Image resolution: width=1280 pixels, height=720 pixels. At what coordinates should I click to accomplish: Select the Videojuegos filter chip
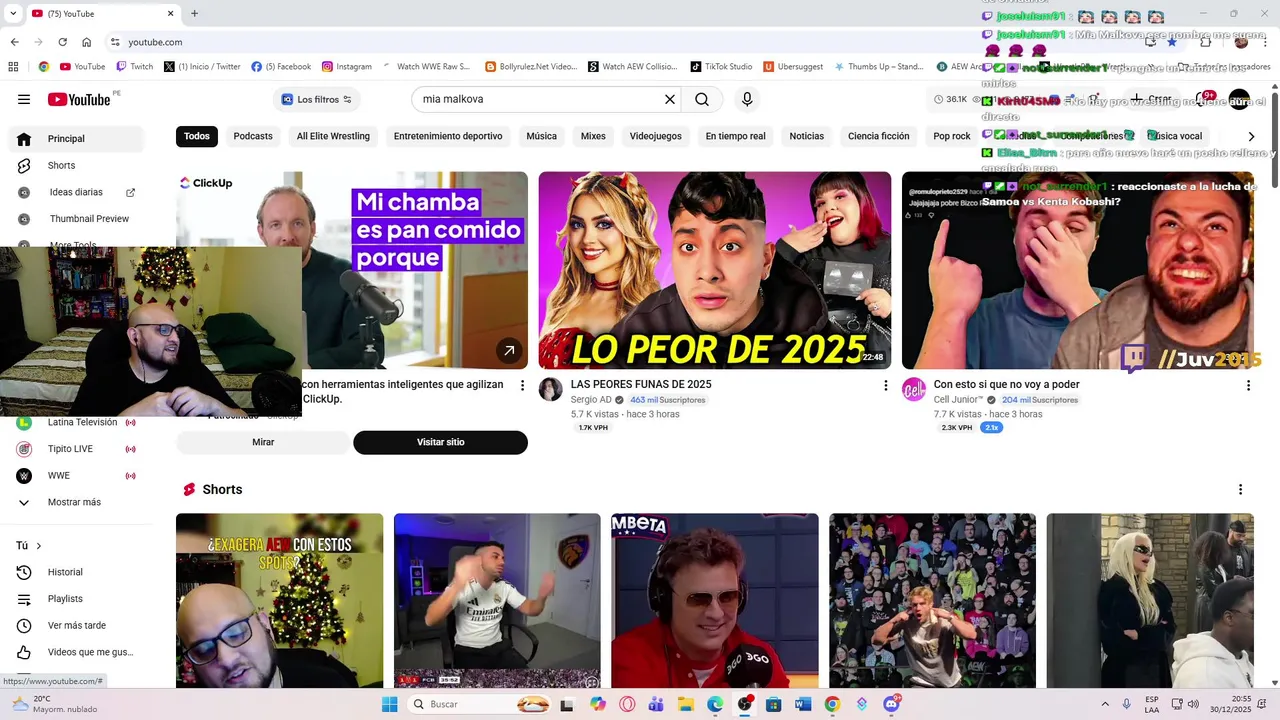click(655, 136)
